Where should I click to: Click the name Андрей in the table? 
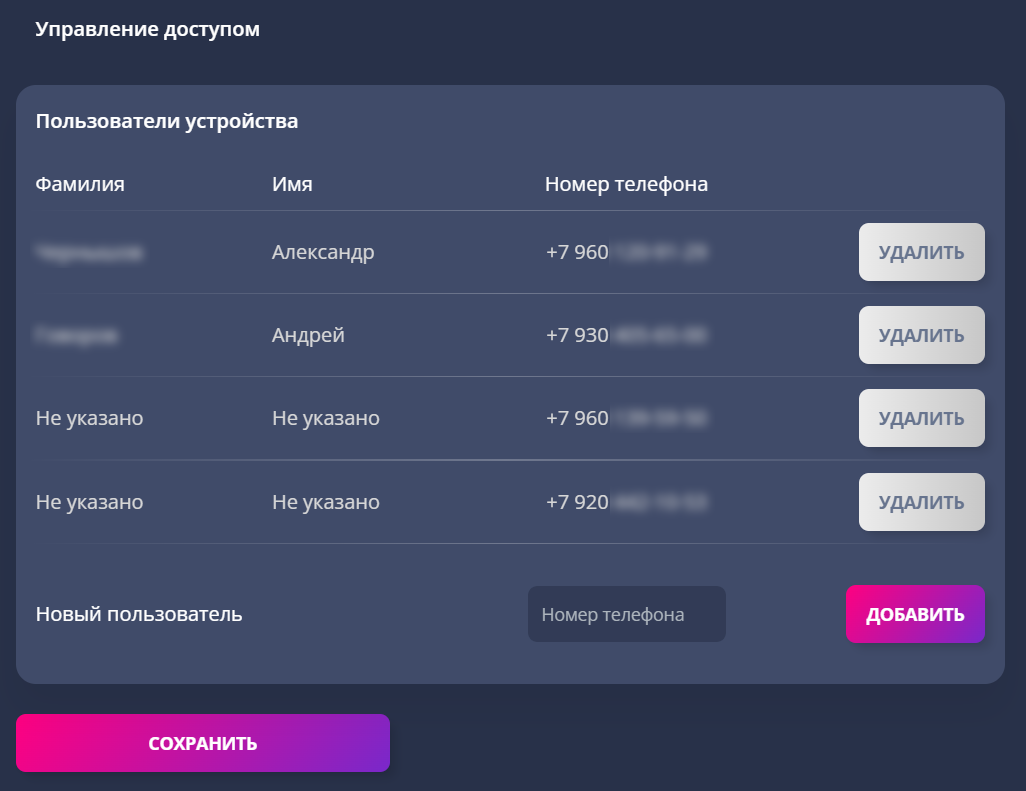pos(308,335)
